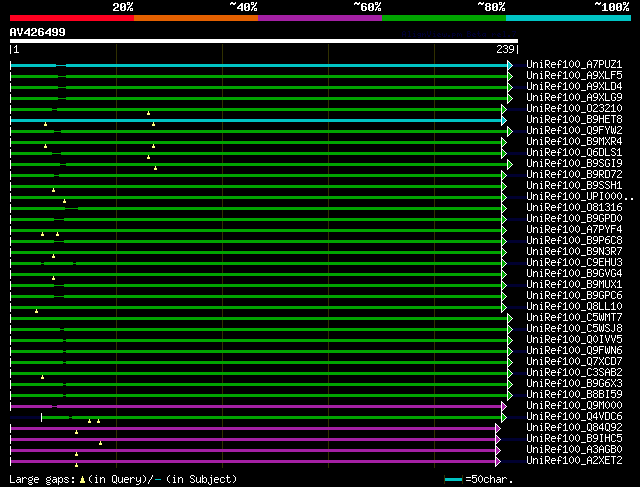This screenshot has width=640, height=487.
Task: Click the white query sequence ruler bar
Action: pyautogui.click(x=263, y=41)
